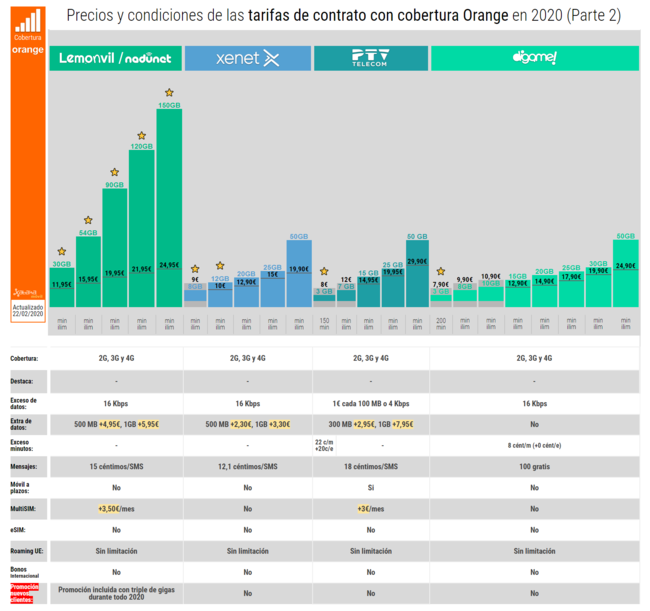Select the Exceso de datos row label

pyautogui.click(x=26, y=403)
